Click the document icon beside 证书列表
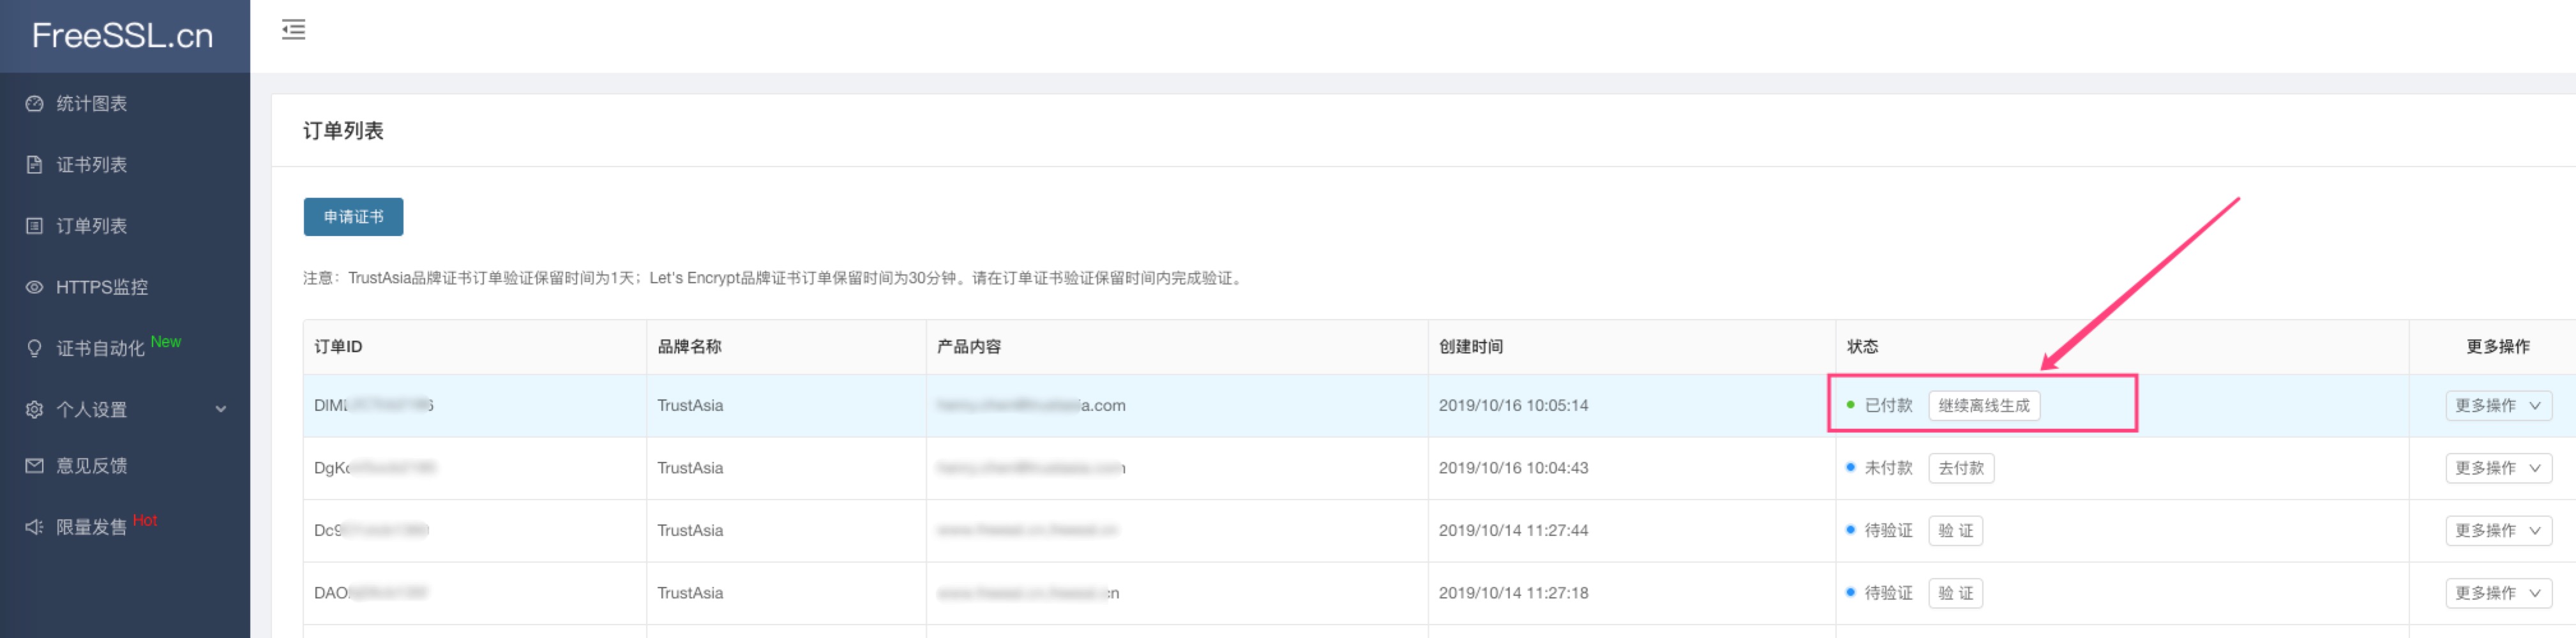 [x=34, y=164]
